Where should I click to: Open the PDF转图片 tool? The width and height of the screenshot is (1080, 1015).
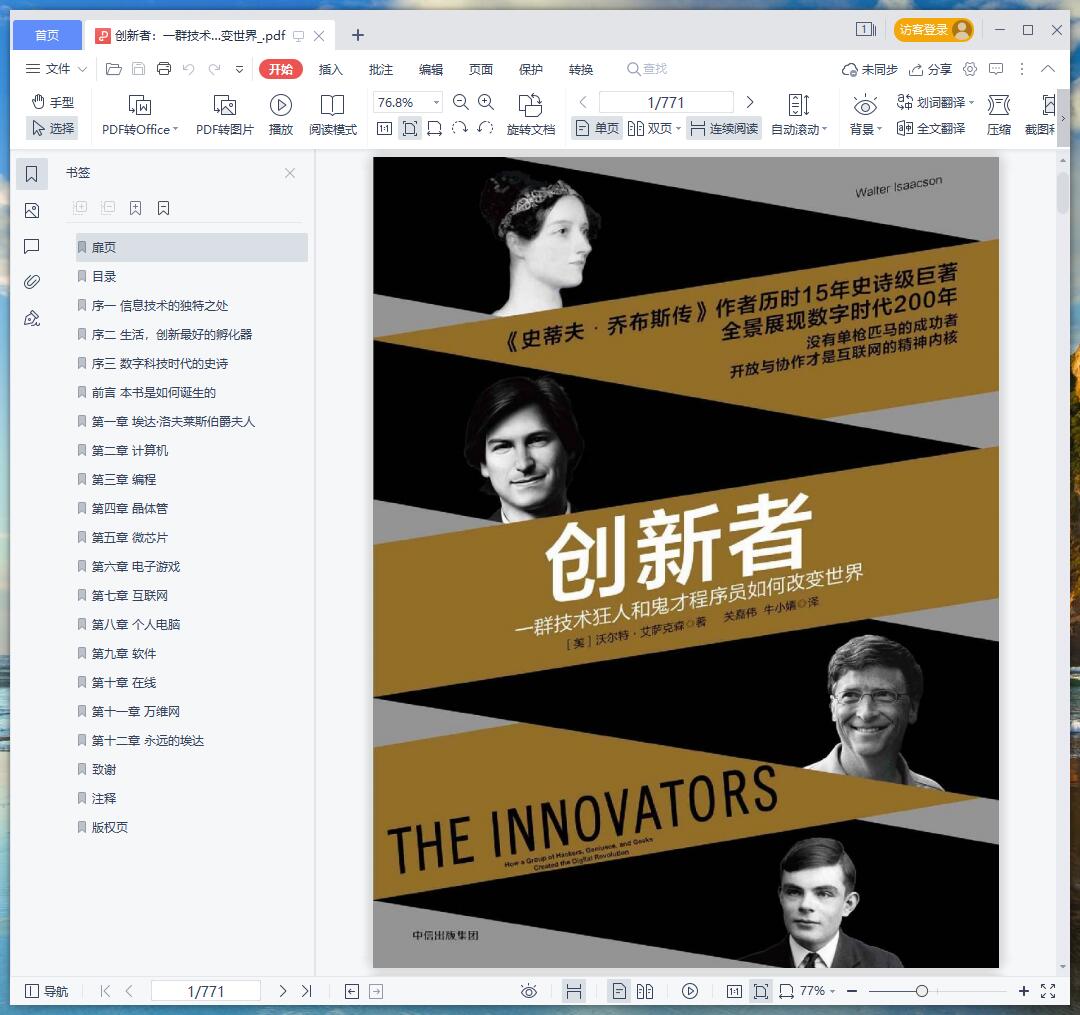(x=225, y=115)
